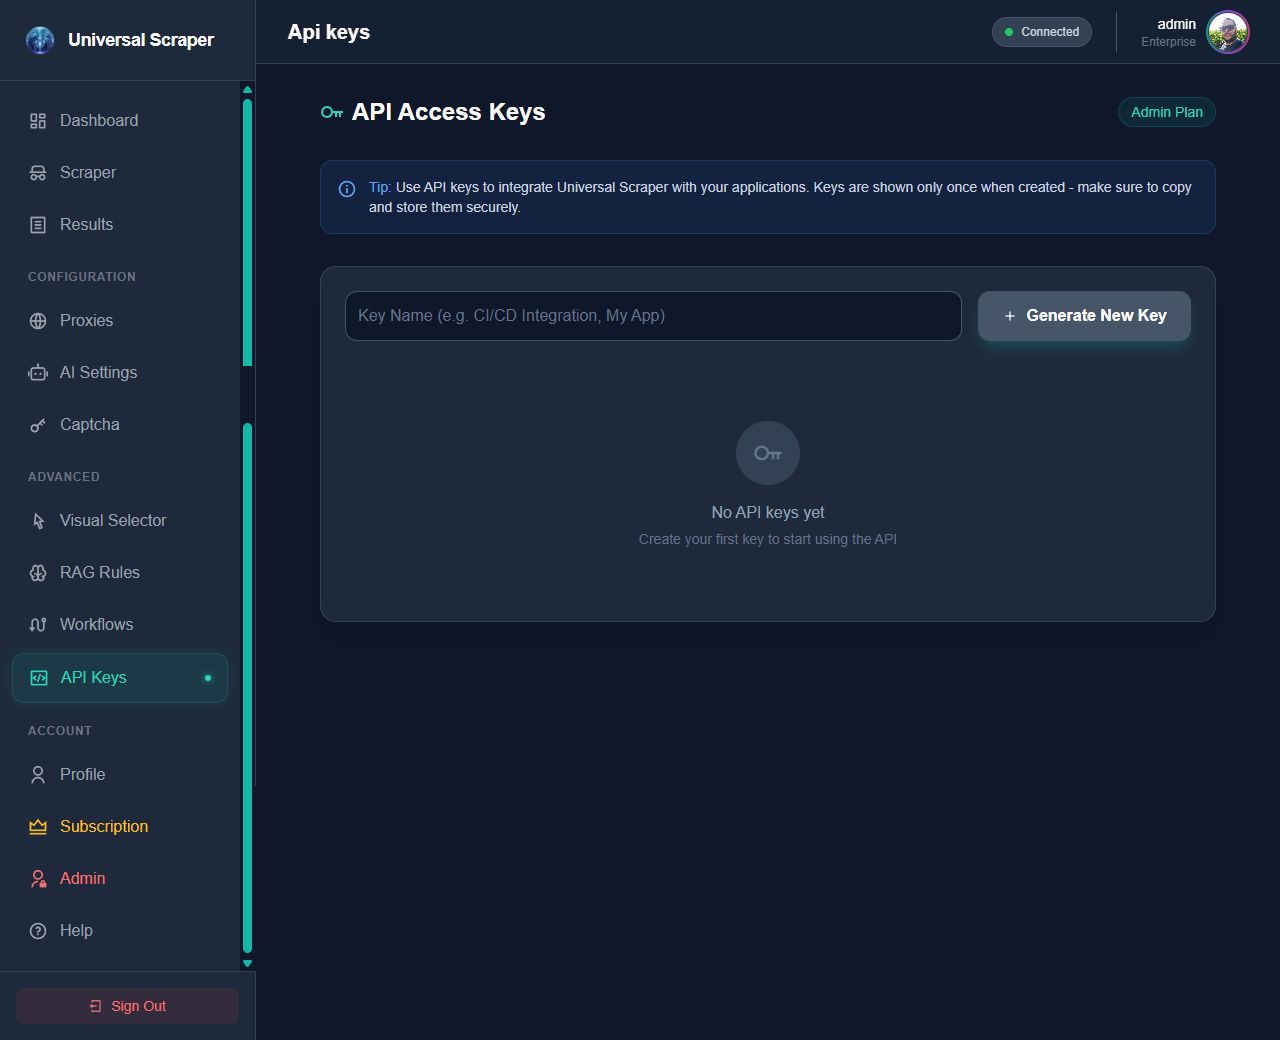Click the Profile person icon
The image size is (1280, 1040).
38,775
